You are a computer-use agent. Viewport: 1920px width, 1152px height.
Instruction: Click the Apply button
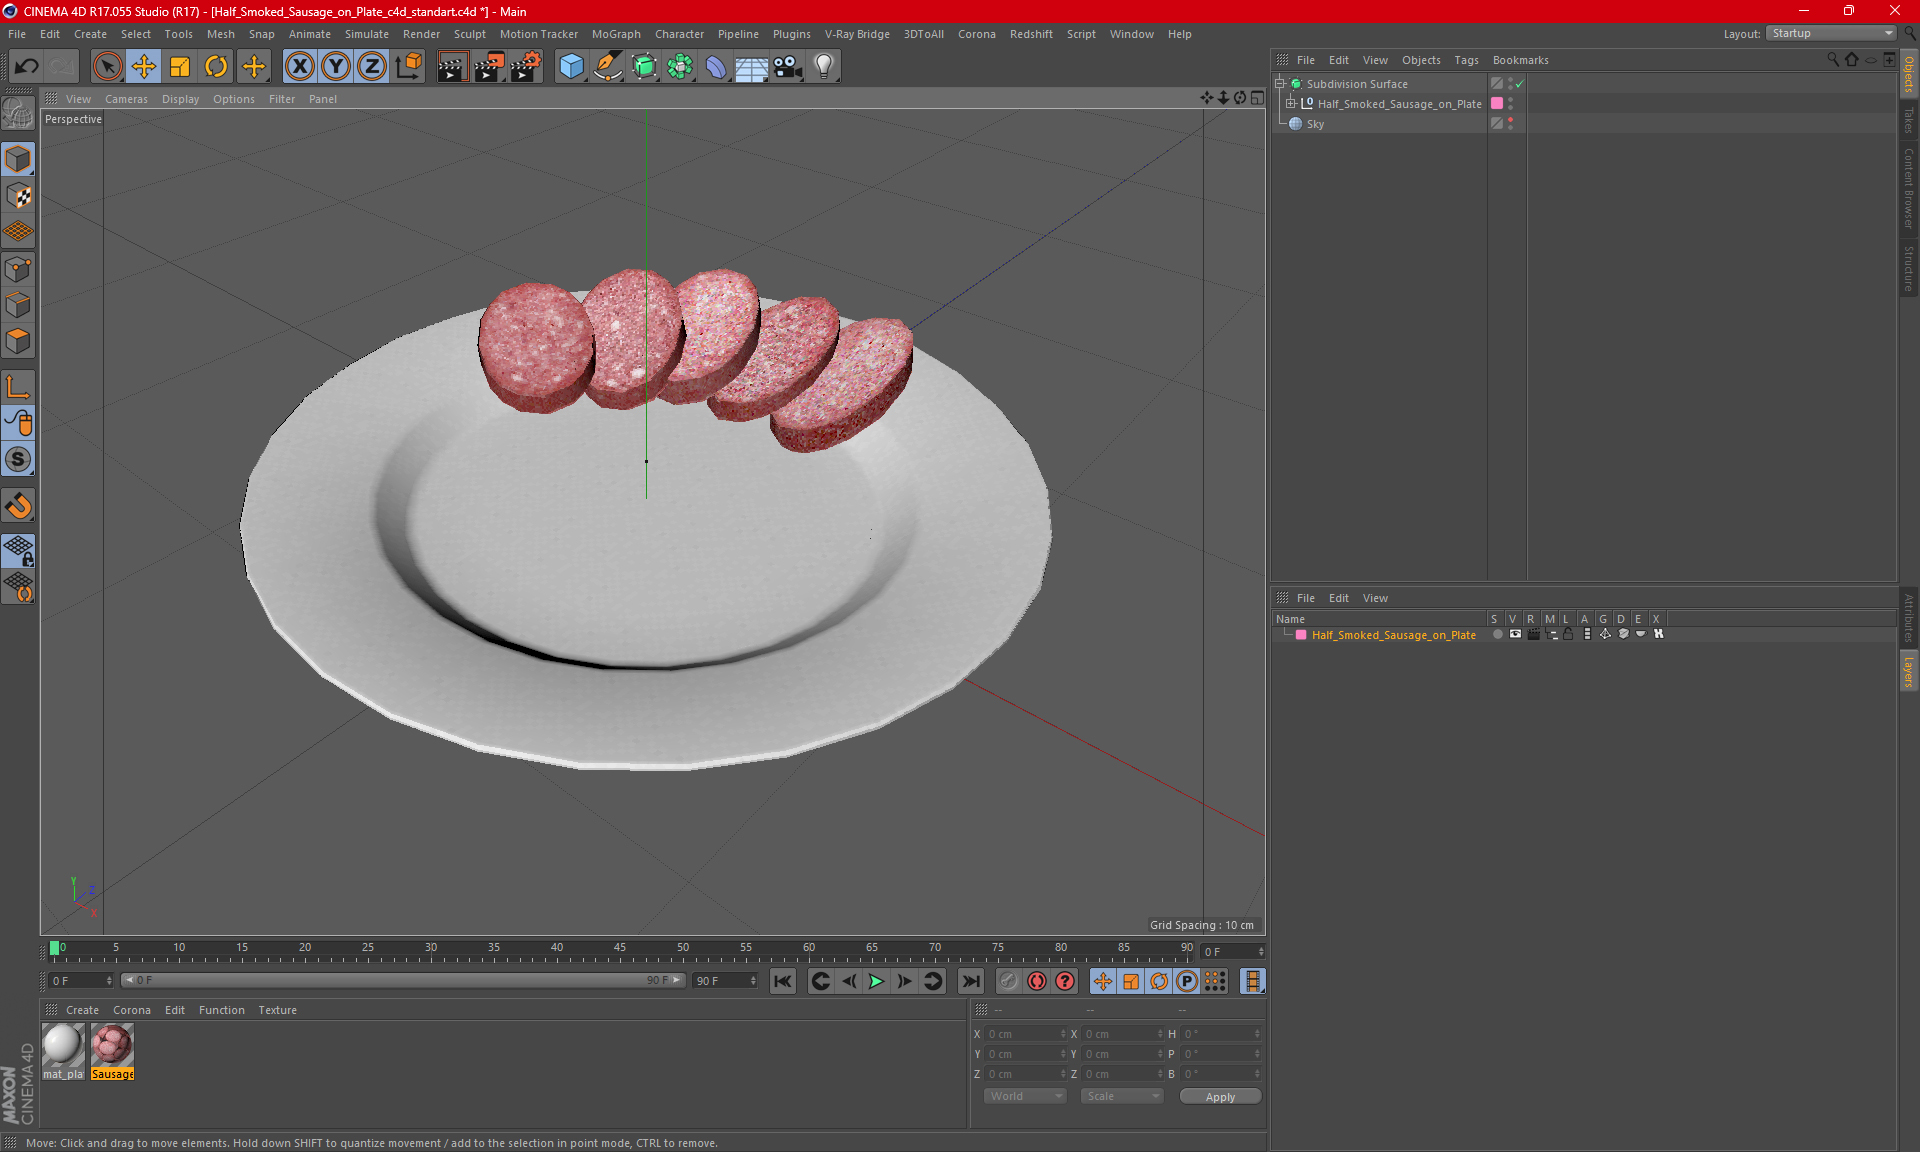point(1219,1096)
